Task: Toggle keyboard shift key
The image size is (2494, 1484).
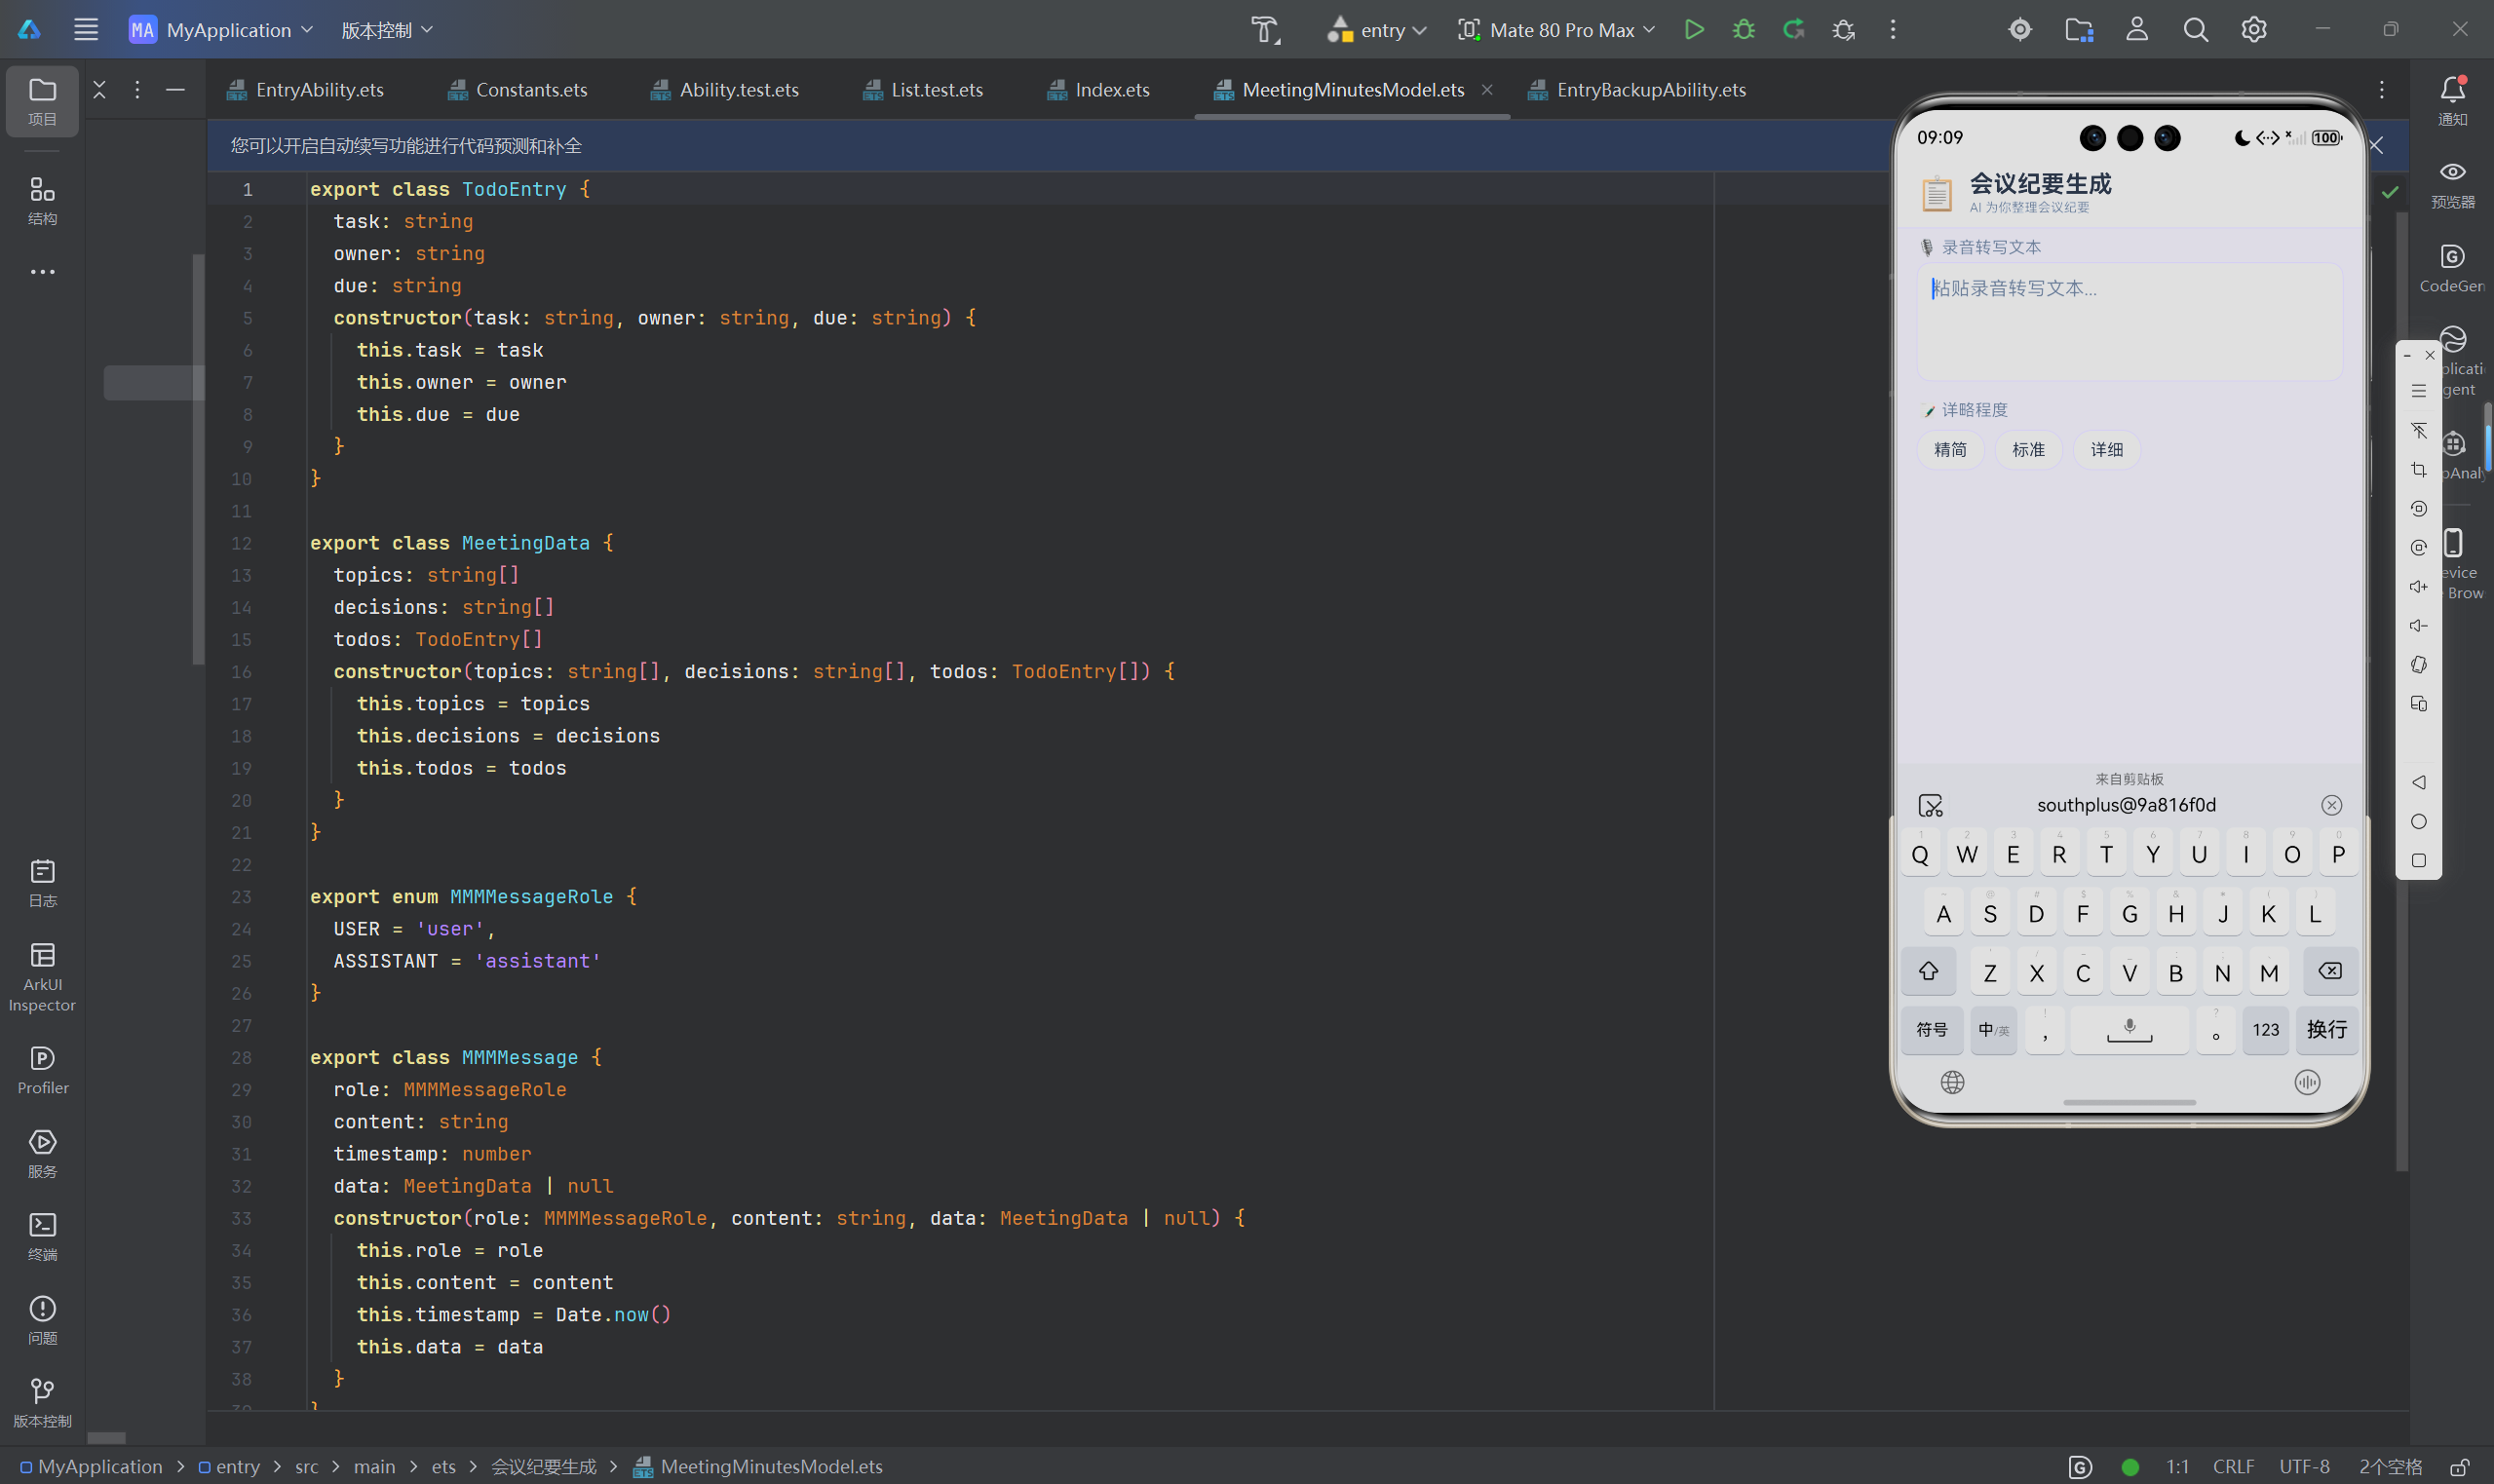Action: pyautogui.click(x=1927, y=971)
